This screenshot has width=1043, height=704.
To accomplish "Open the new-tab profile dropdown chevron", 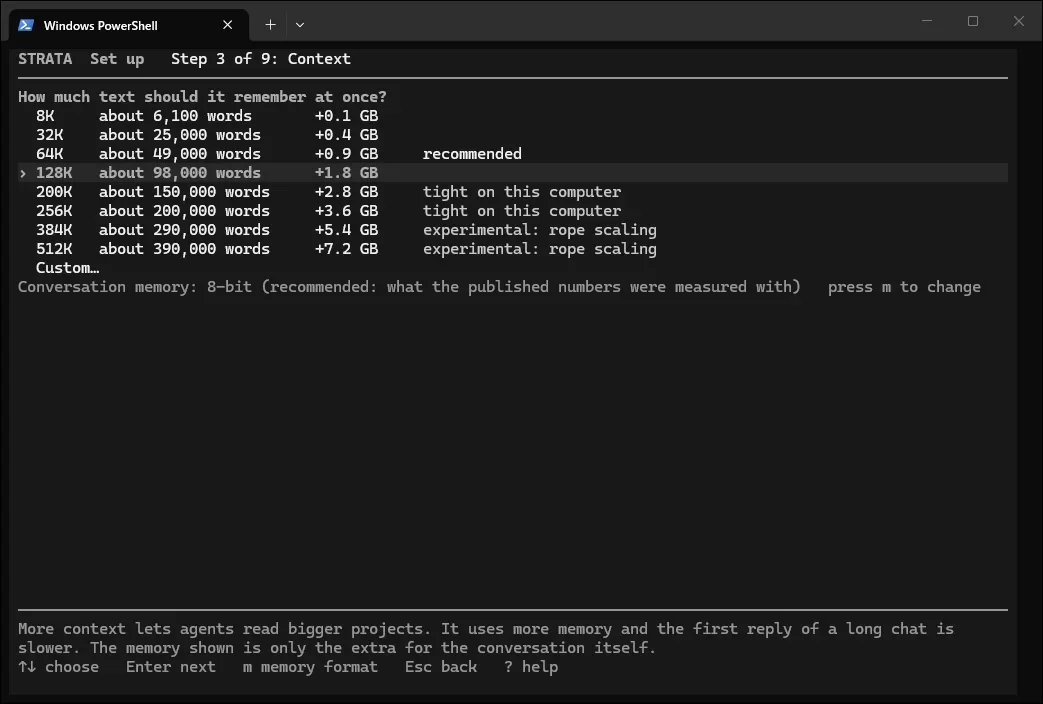I will pos(300,25).
